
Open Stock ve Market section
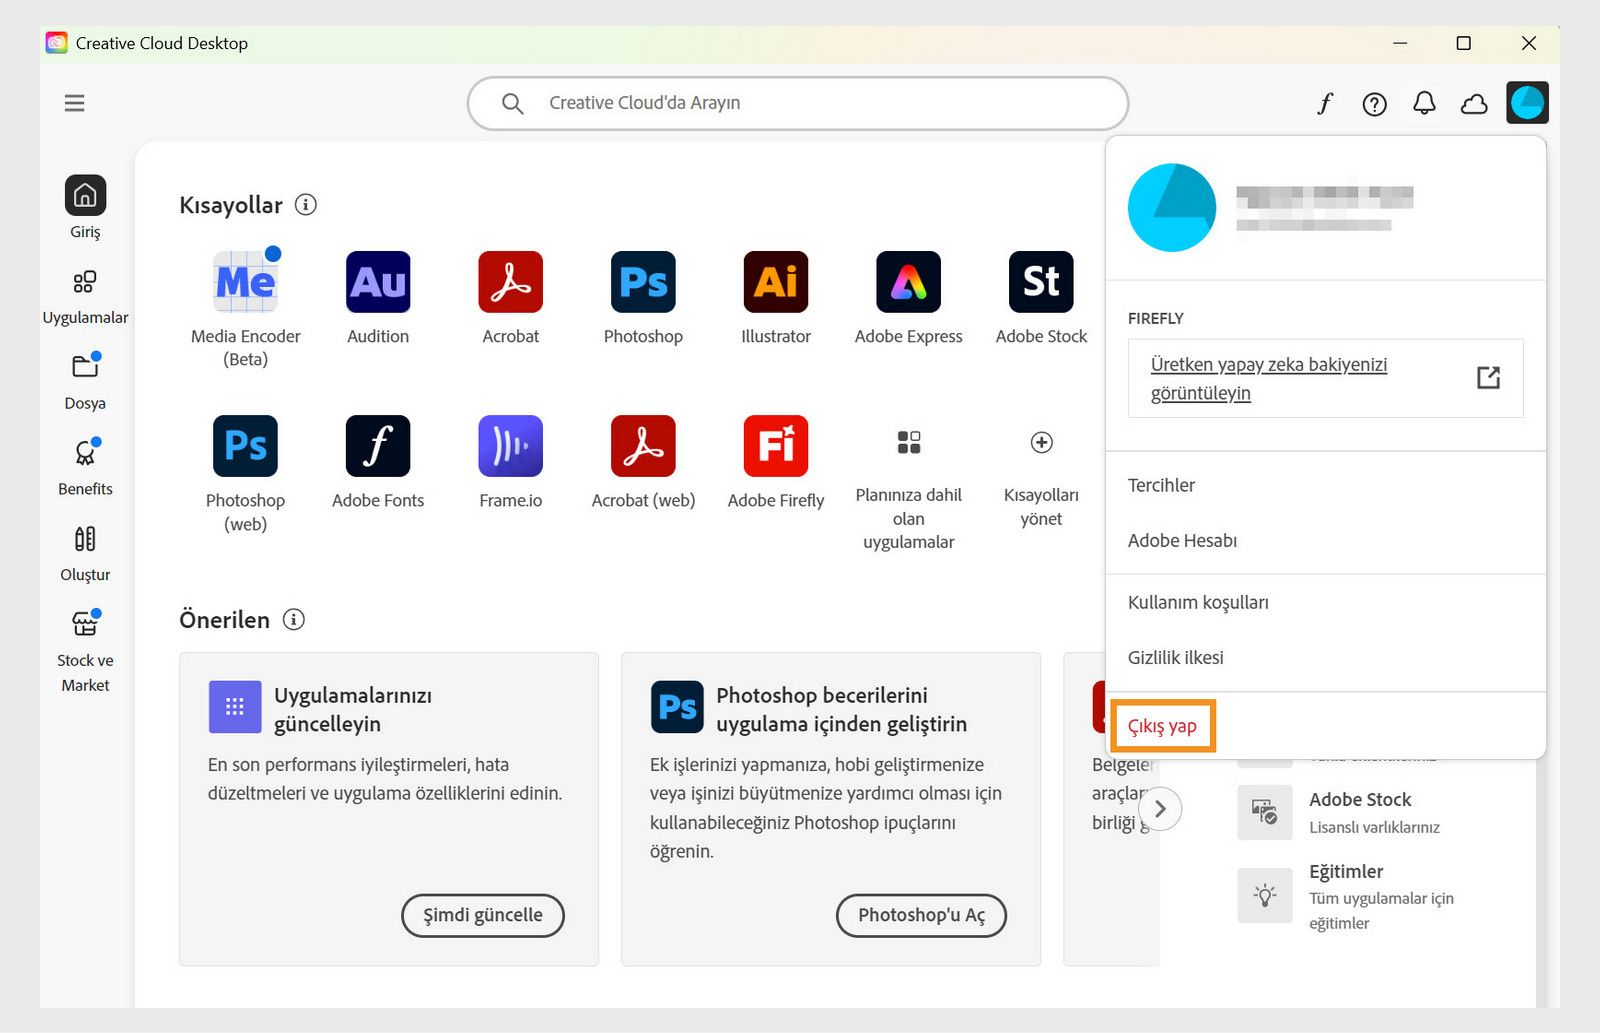[86, 636]
